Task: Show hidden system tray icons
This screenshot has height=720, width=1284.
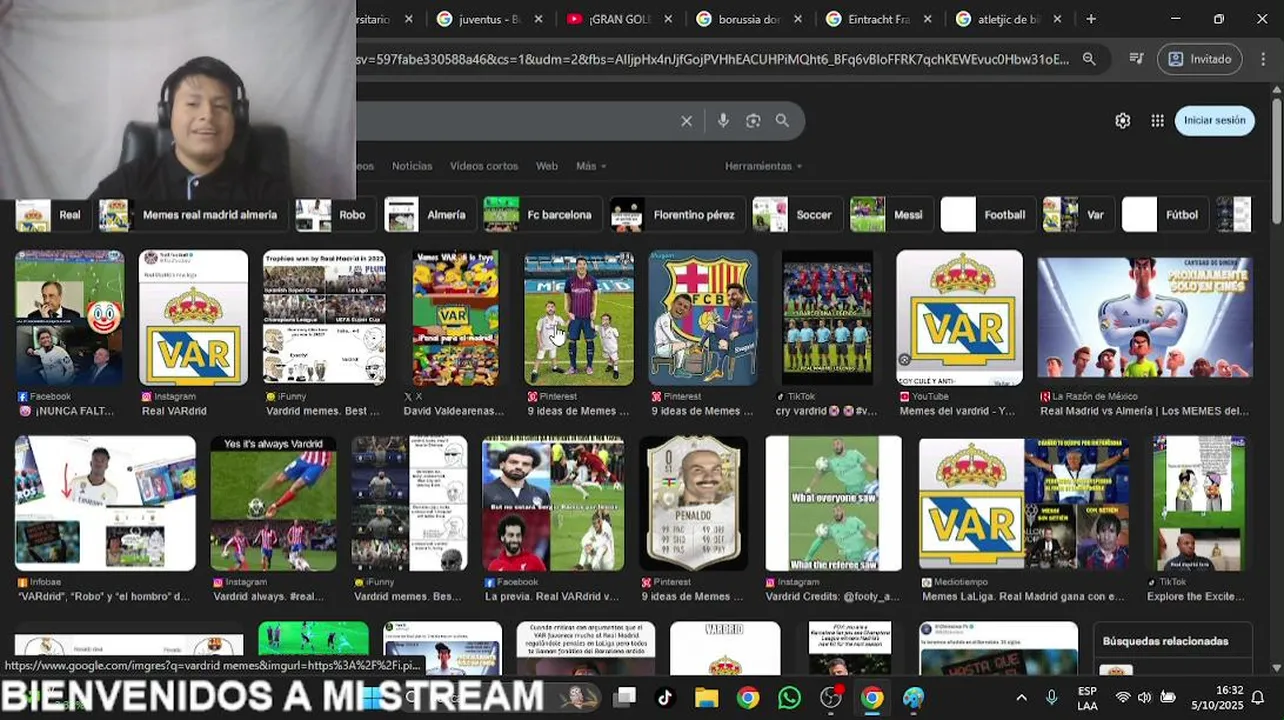Action: (1021, 697)
